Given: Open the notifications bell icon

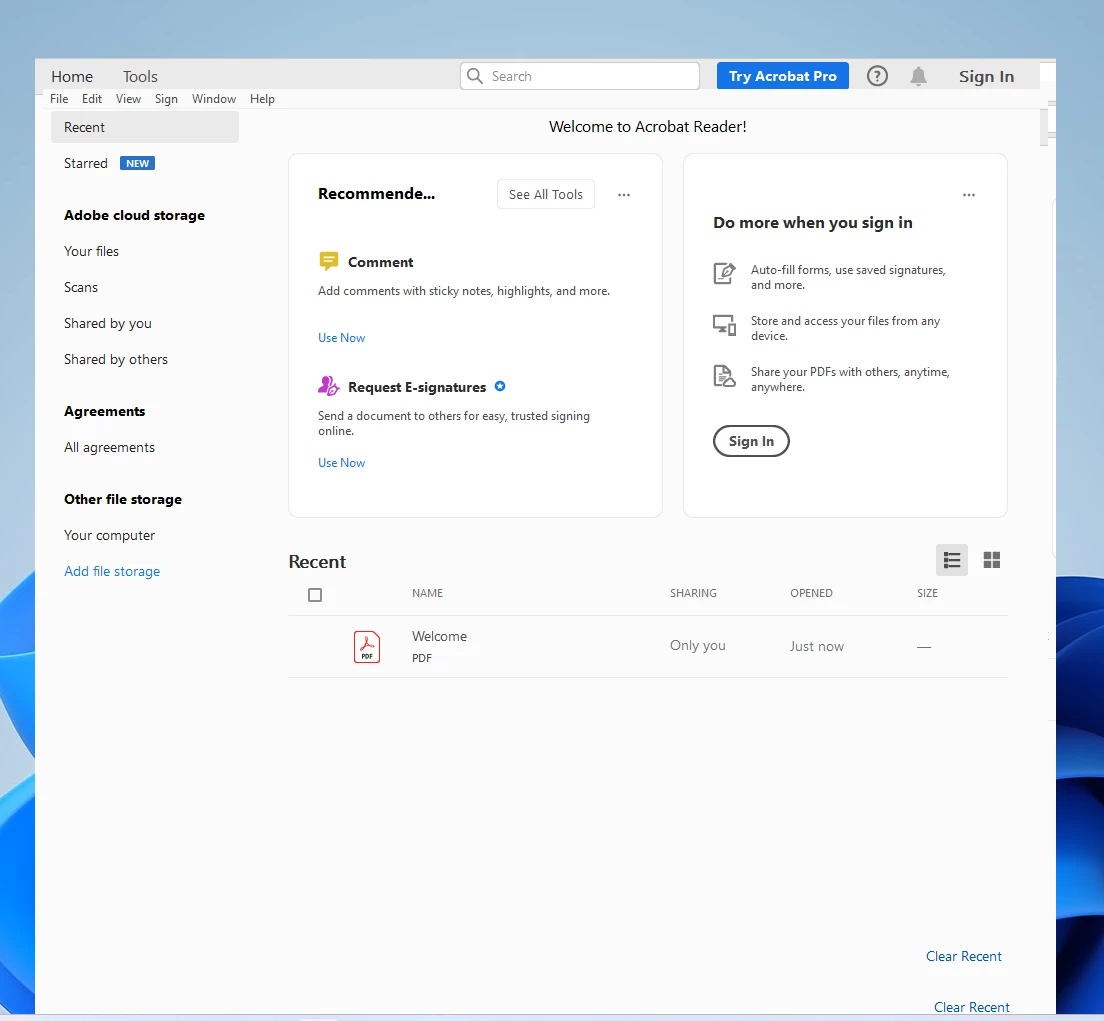Looking at the screenshot, I should (x=918, y=76).
